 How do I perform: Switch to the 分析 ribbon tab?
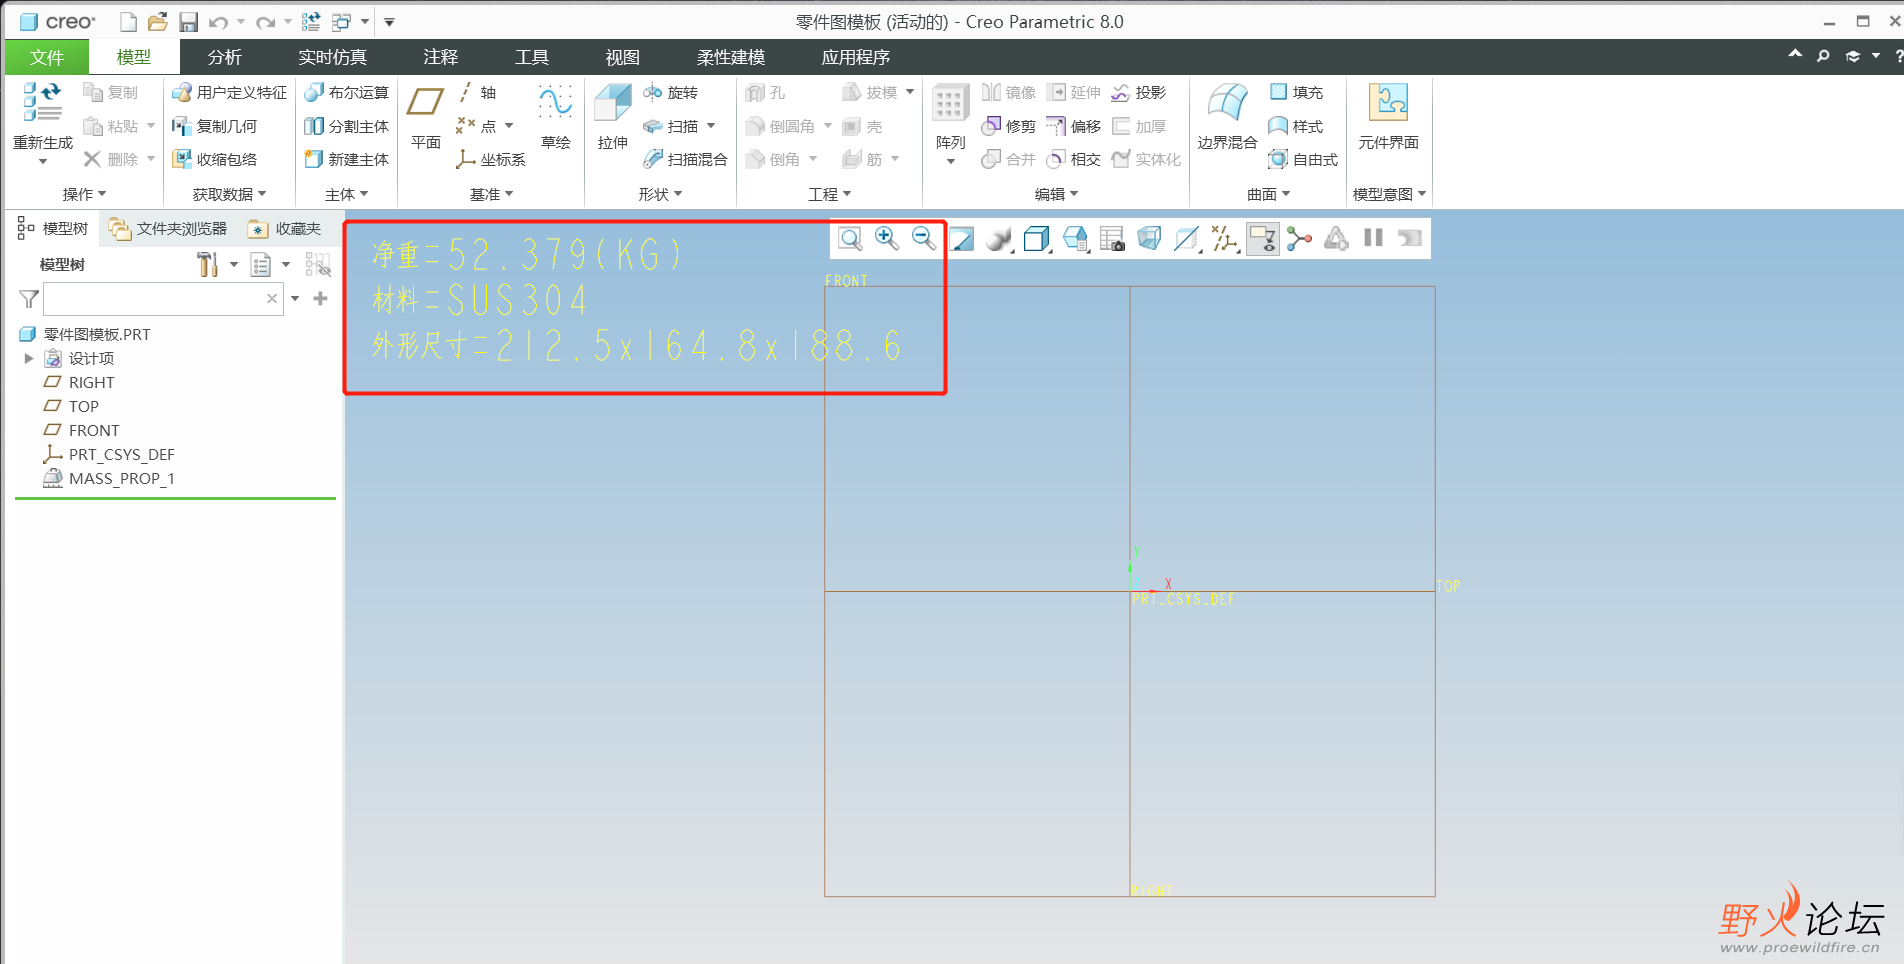click(224, 57)
